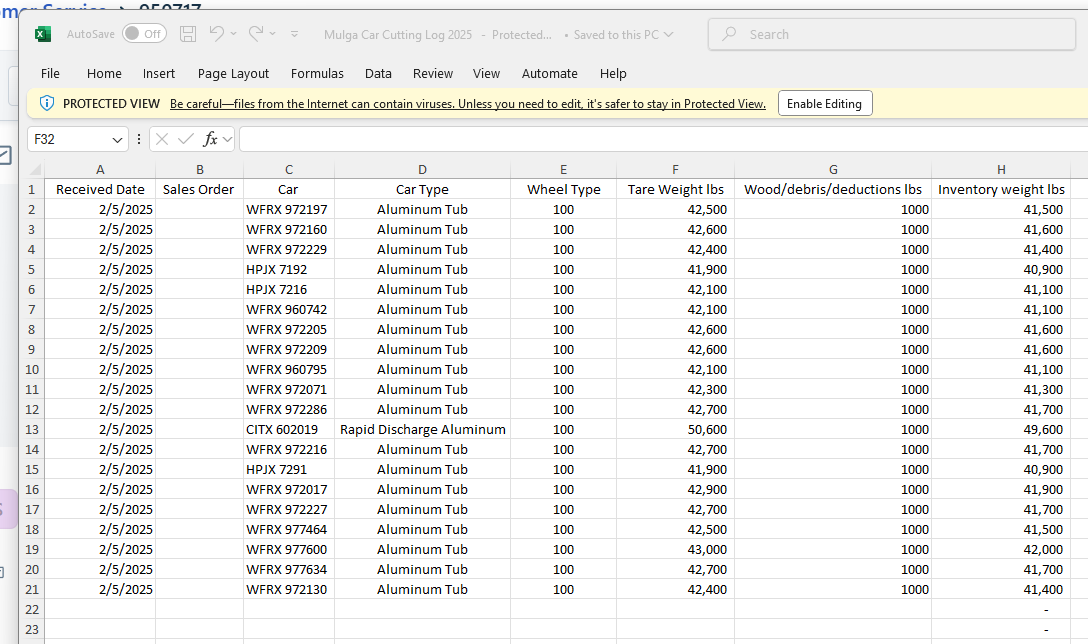Click the search magnifier icon
Screen dimensions: 1088x644
729,34
